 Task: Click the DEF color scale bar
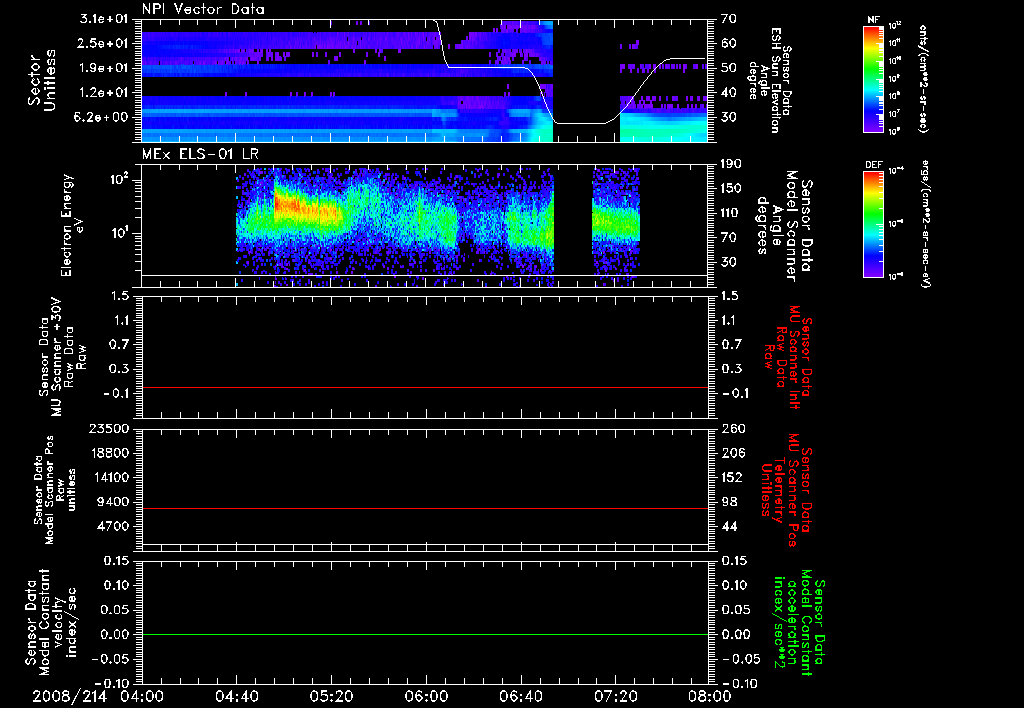[x=874, y=223]
